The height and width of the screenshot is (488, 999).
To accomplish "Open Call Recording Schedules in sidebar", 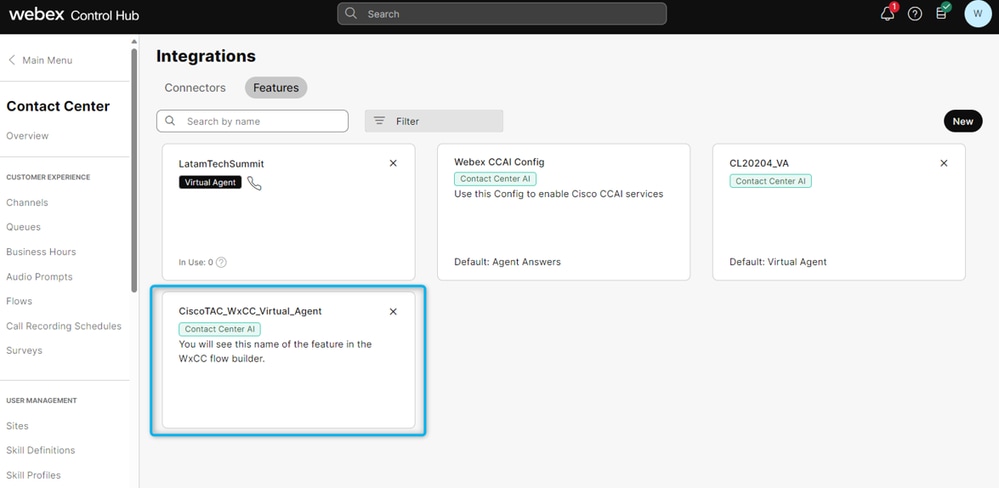I will (64, 326).
